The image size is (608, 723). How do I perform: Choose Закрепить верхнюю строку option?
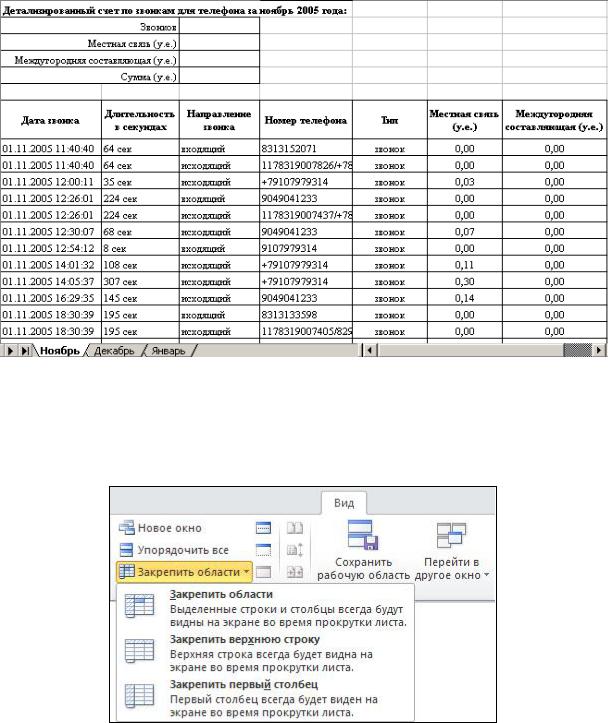266,653
